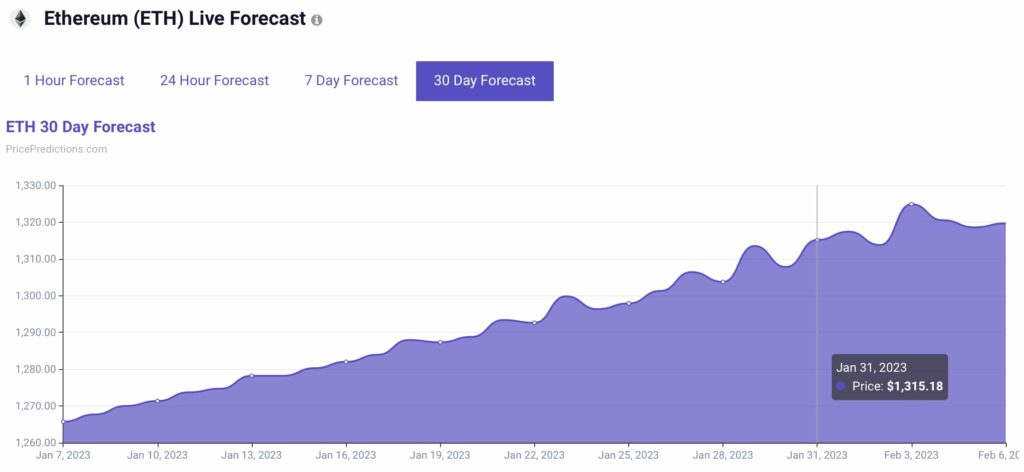Viewport: 1024px width, 472px height.
Task: Click the Ethereum (ETH) Live Forecast title
Action: (x=174, y=19)
